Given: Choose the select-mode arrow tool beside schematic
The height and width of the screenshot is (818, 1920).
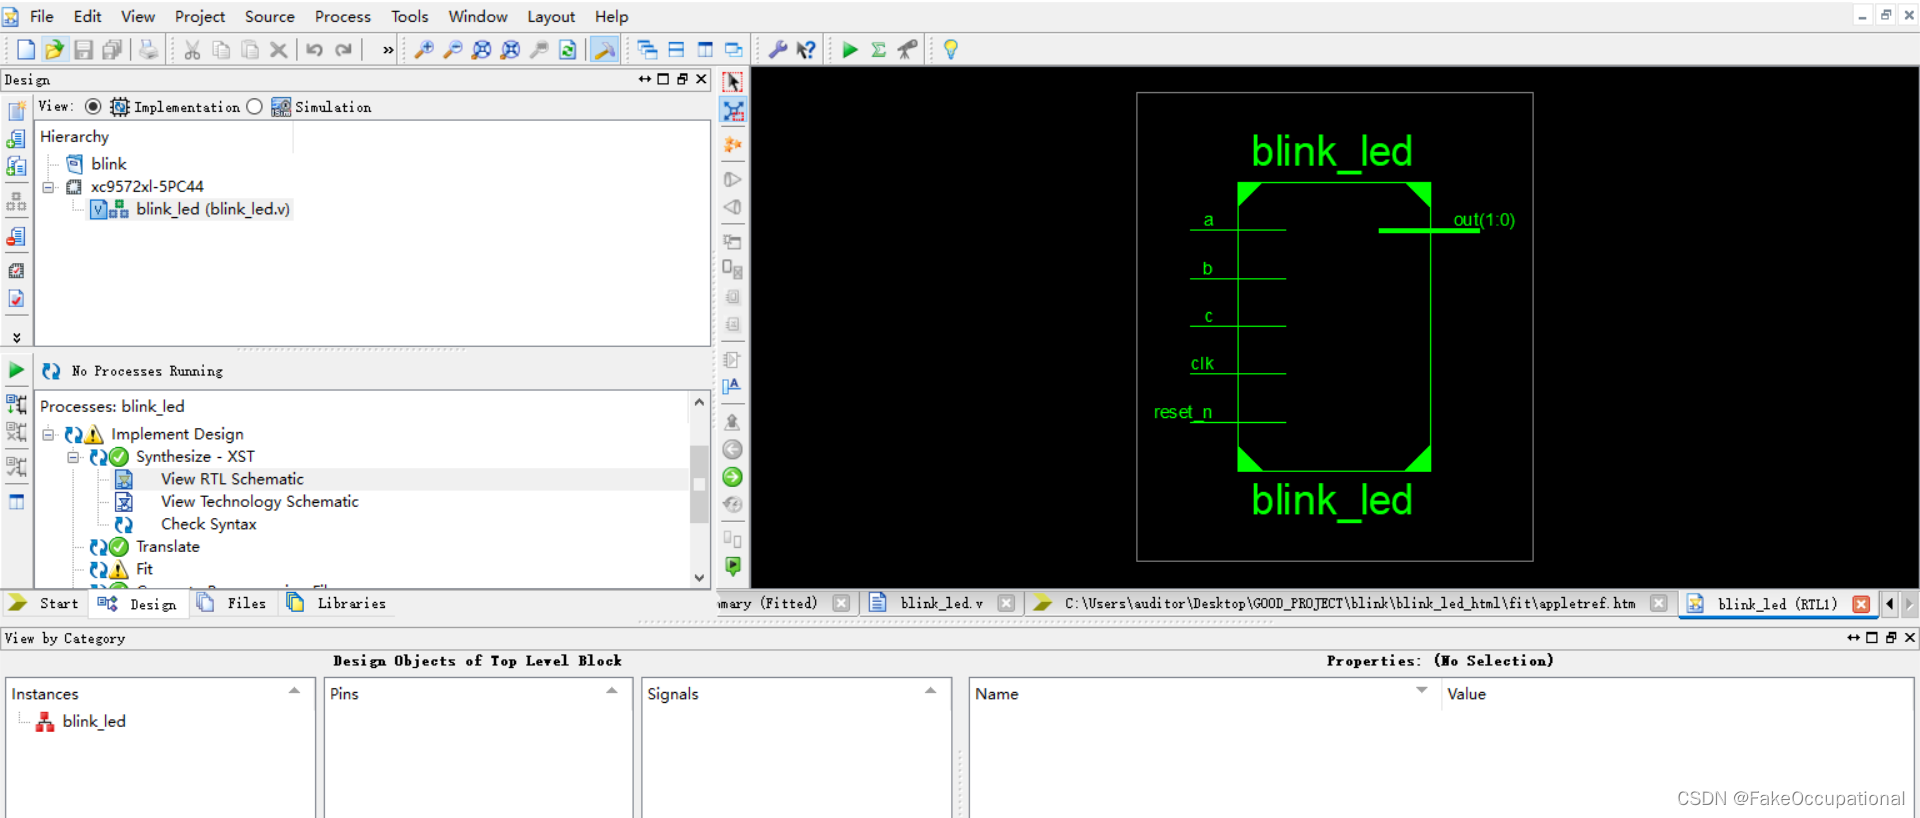Looking at the screenshot, I should [733, 82].
